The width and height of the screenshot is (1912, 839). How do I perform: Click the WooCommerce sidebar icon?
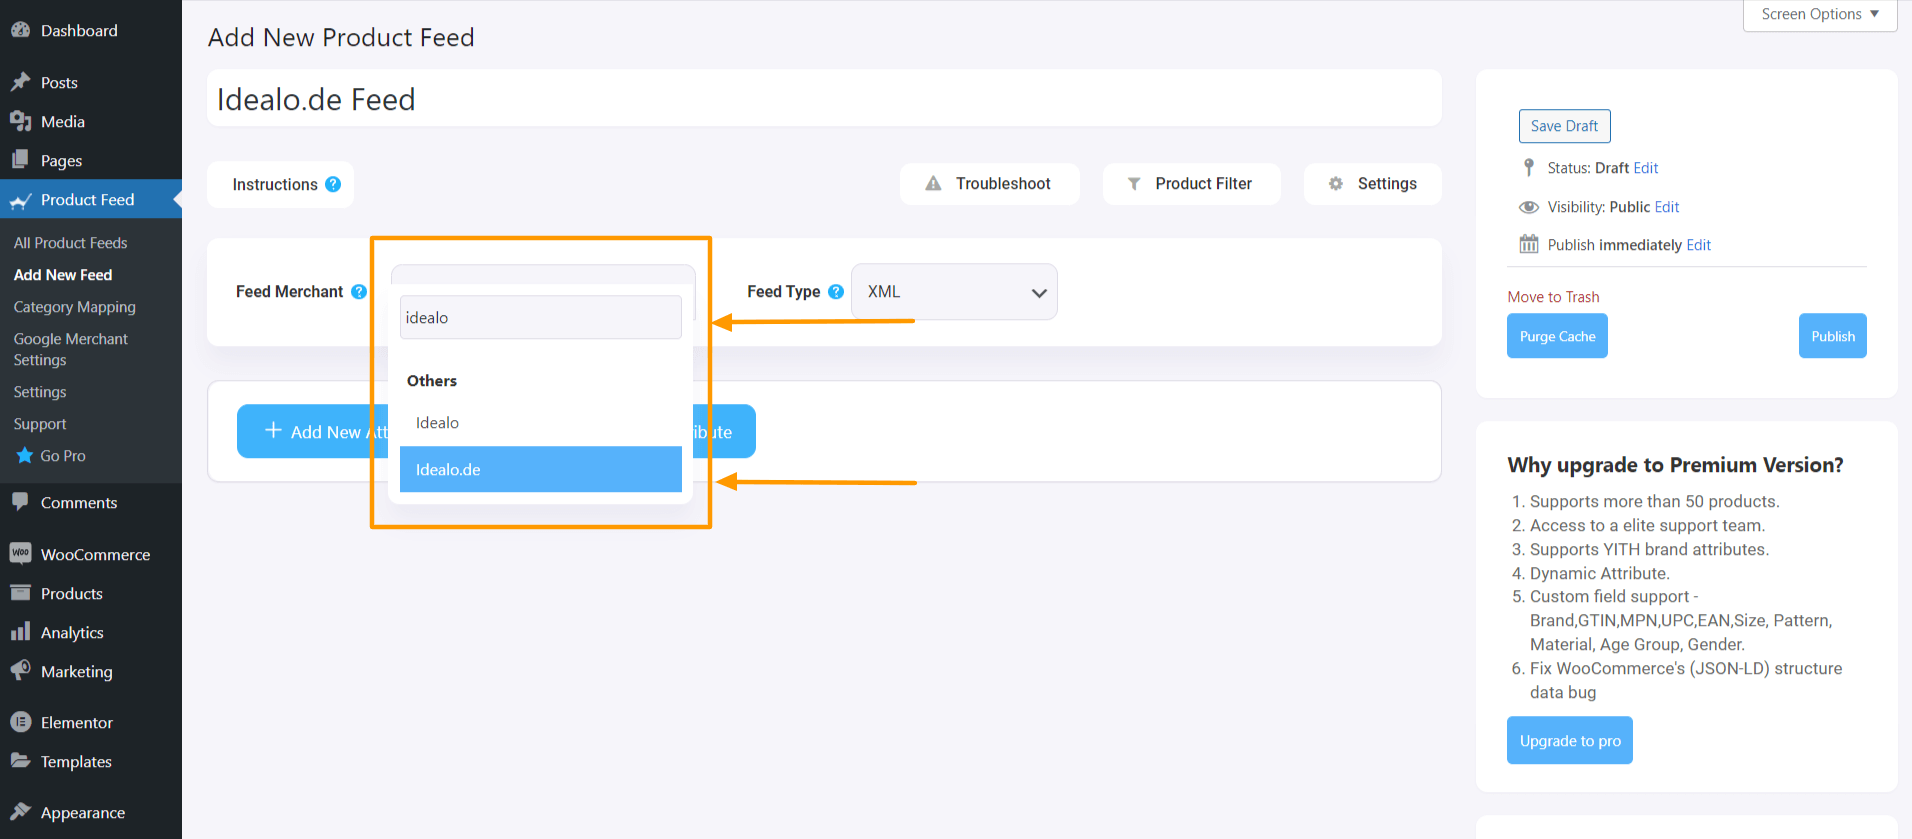[x=20, y=554]
